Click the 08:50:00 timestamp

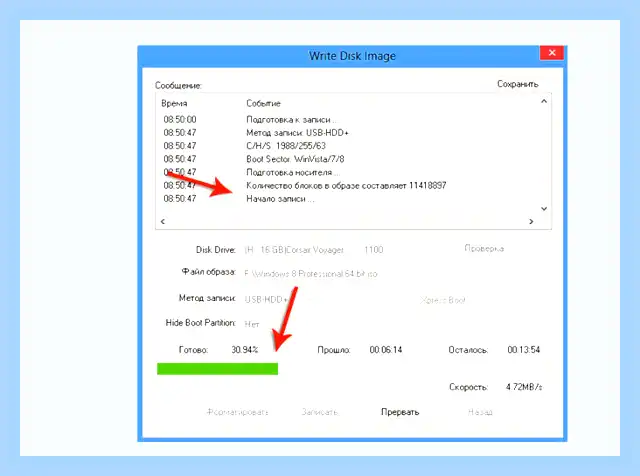pyautogui.click(x=180, y=120)
